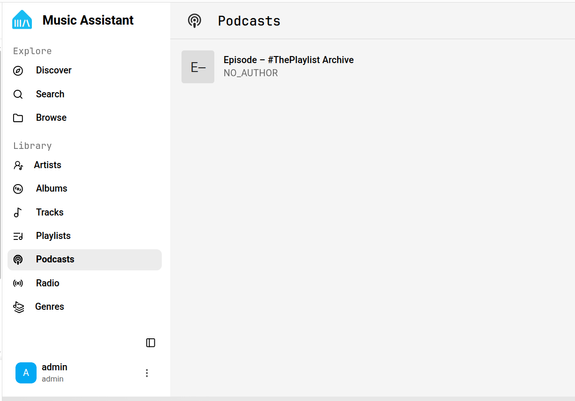Click the Podcasts icon in sidebar
The height and width of the screenshot is (401, 575).
pos(18,260)
